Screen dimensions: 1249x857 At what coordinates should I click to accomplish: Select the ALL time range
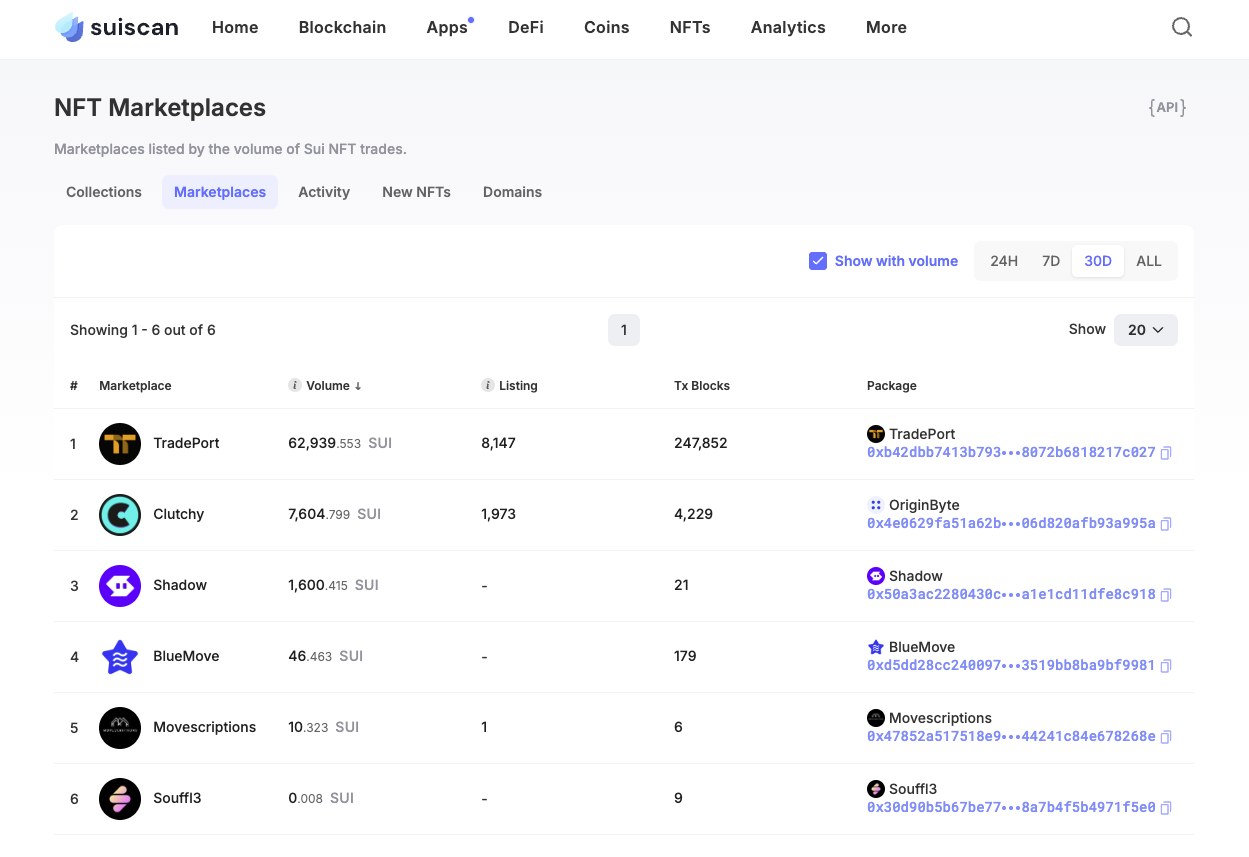click(1149, 261)
